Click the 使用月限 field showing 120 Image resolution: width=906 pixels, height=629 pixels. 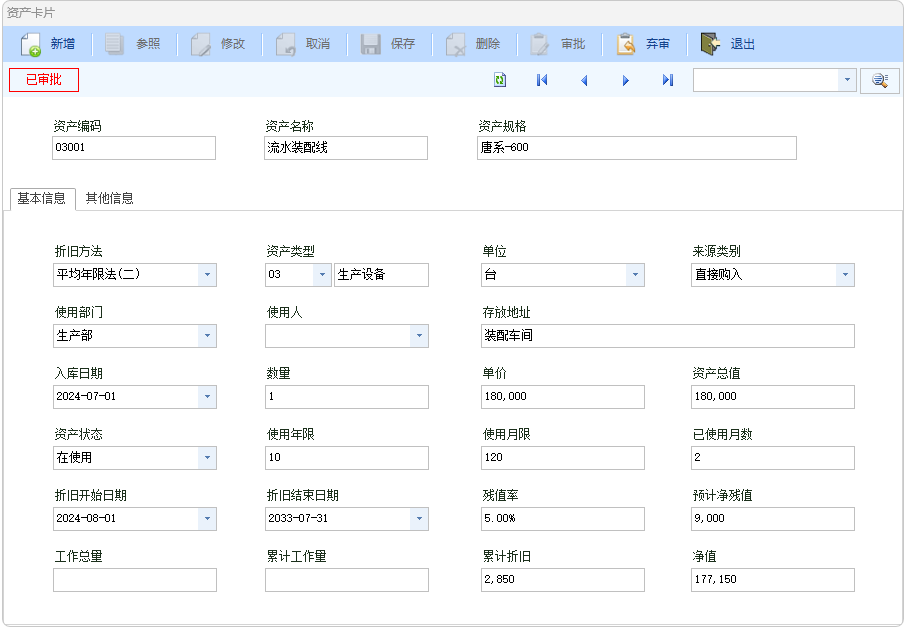563,458
